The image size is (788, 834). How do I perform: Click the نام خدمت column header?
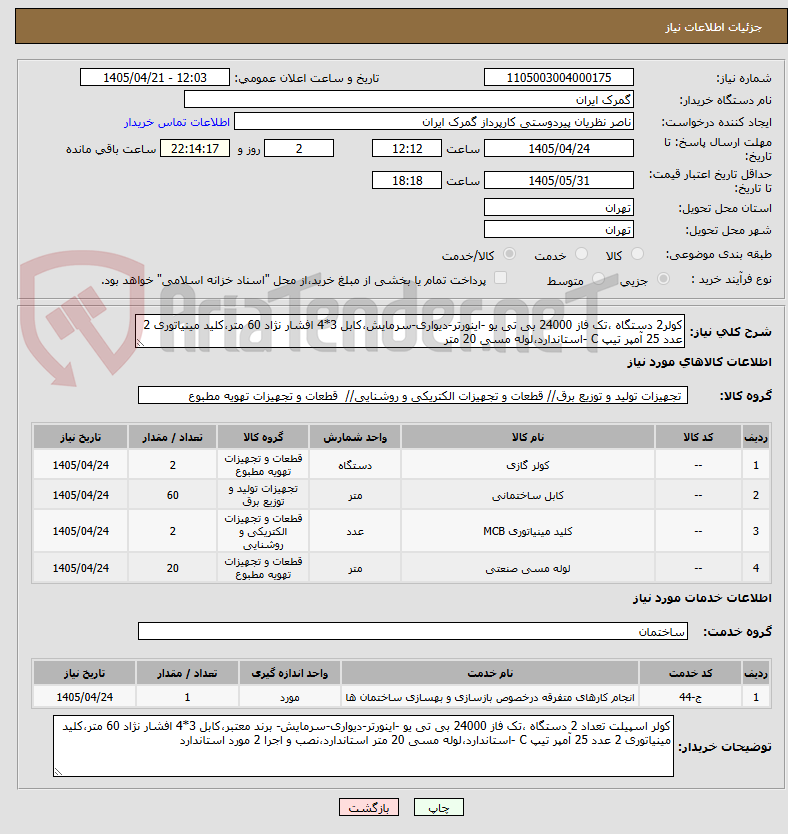click(x=490, y=673)
